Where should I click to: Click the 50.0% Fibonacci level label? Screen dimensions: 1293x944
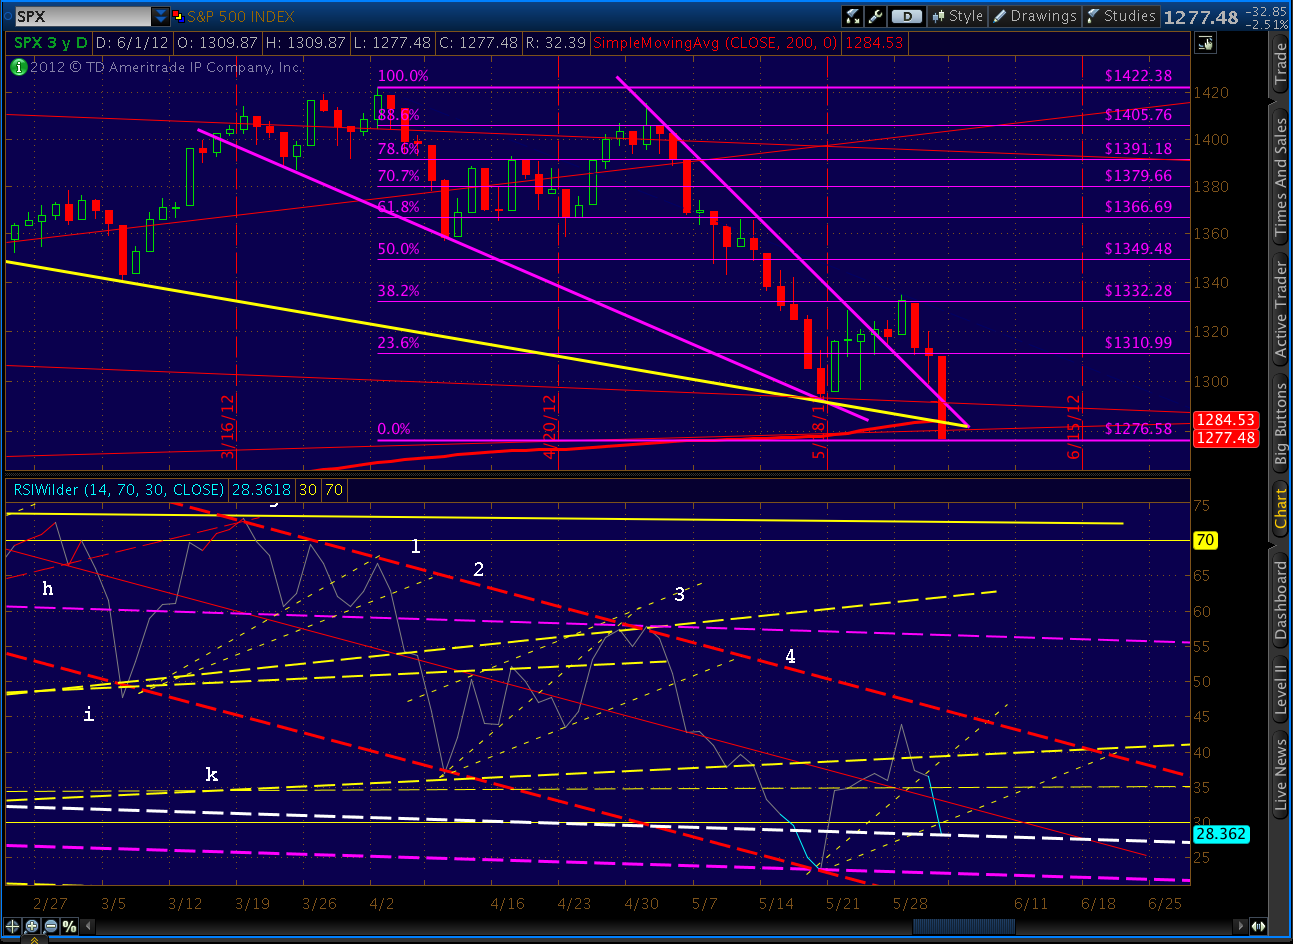(x=398, y=249)
